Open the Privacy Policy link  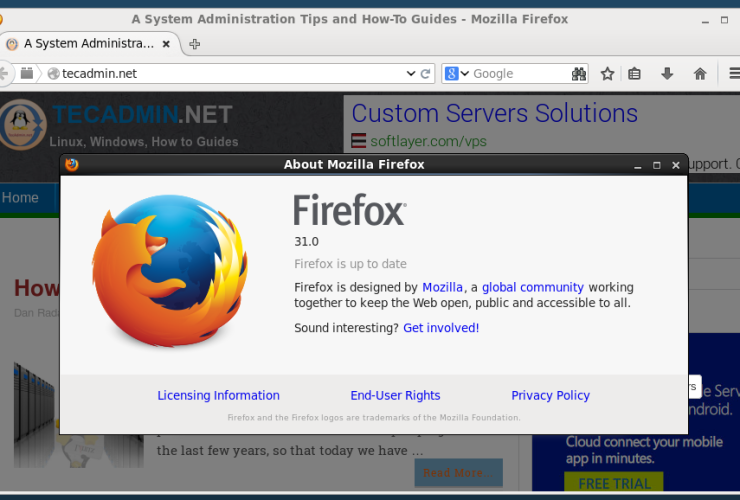point(550,396)
